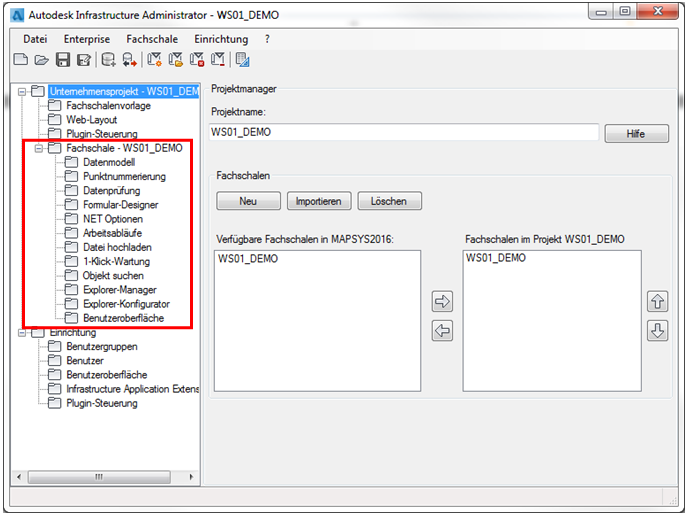Click the open Fachschale icon with folder
The height and width of the screenshot is (517, 694).
coord(175,60)
